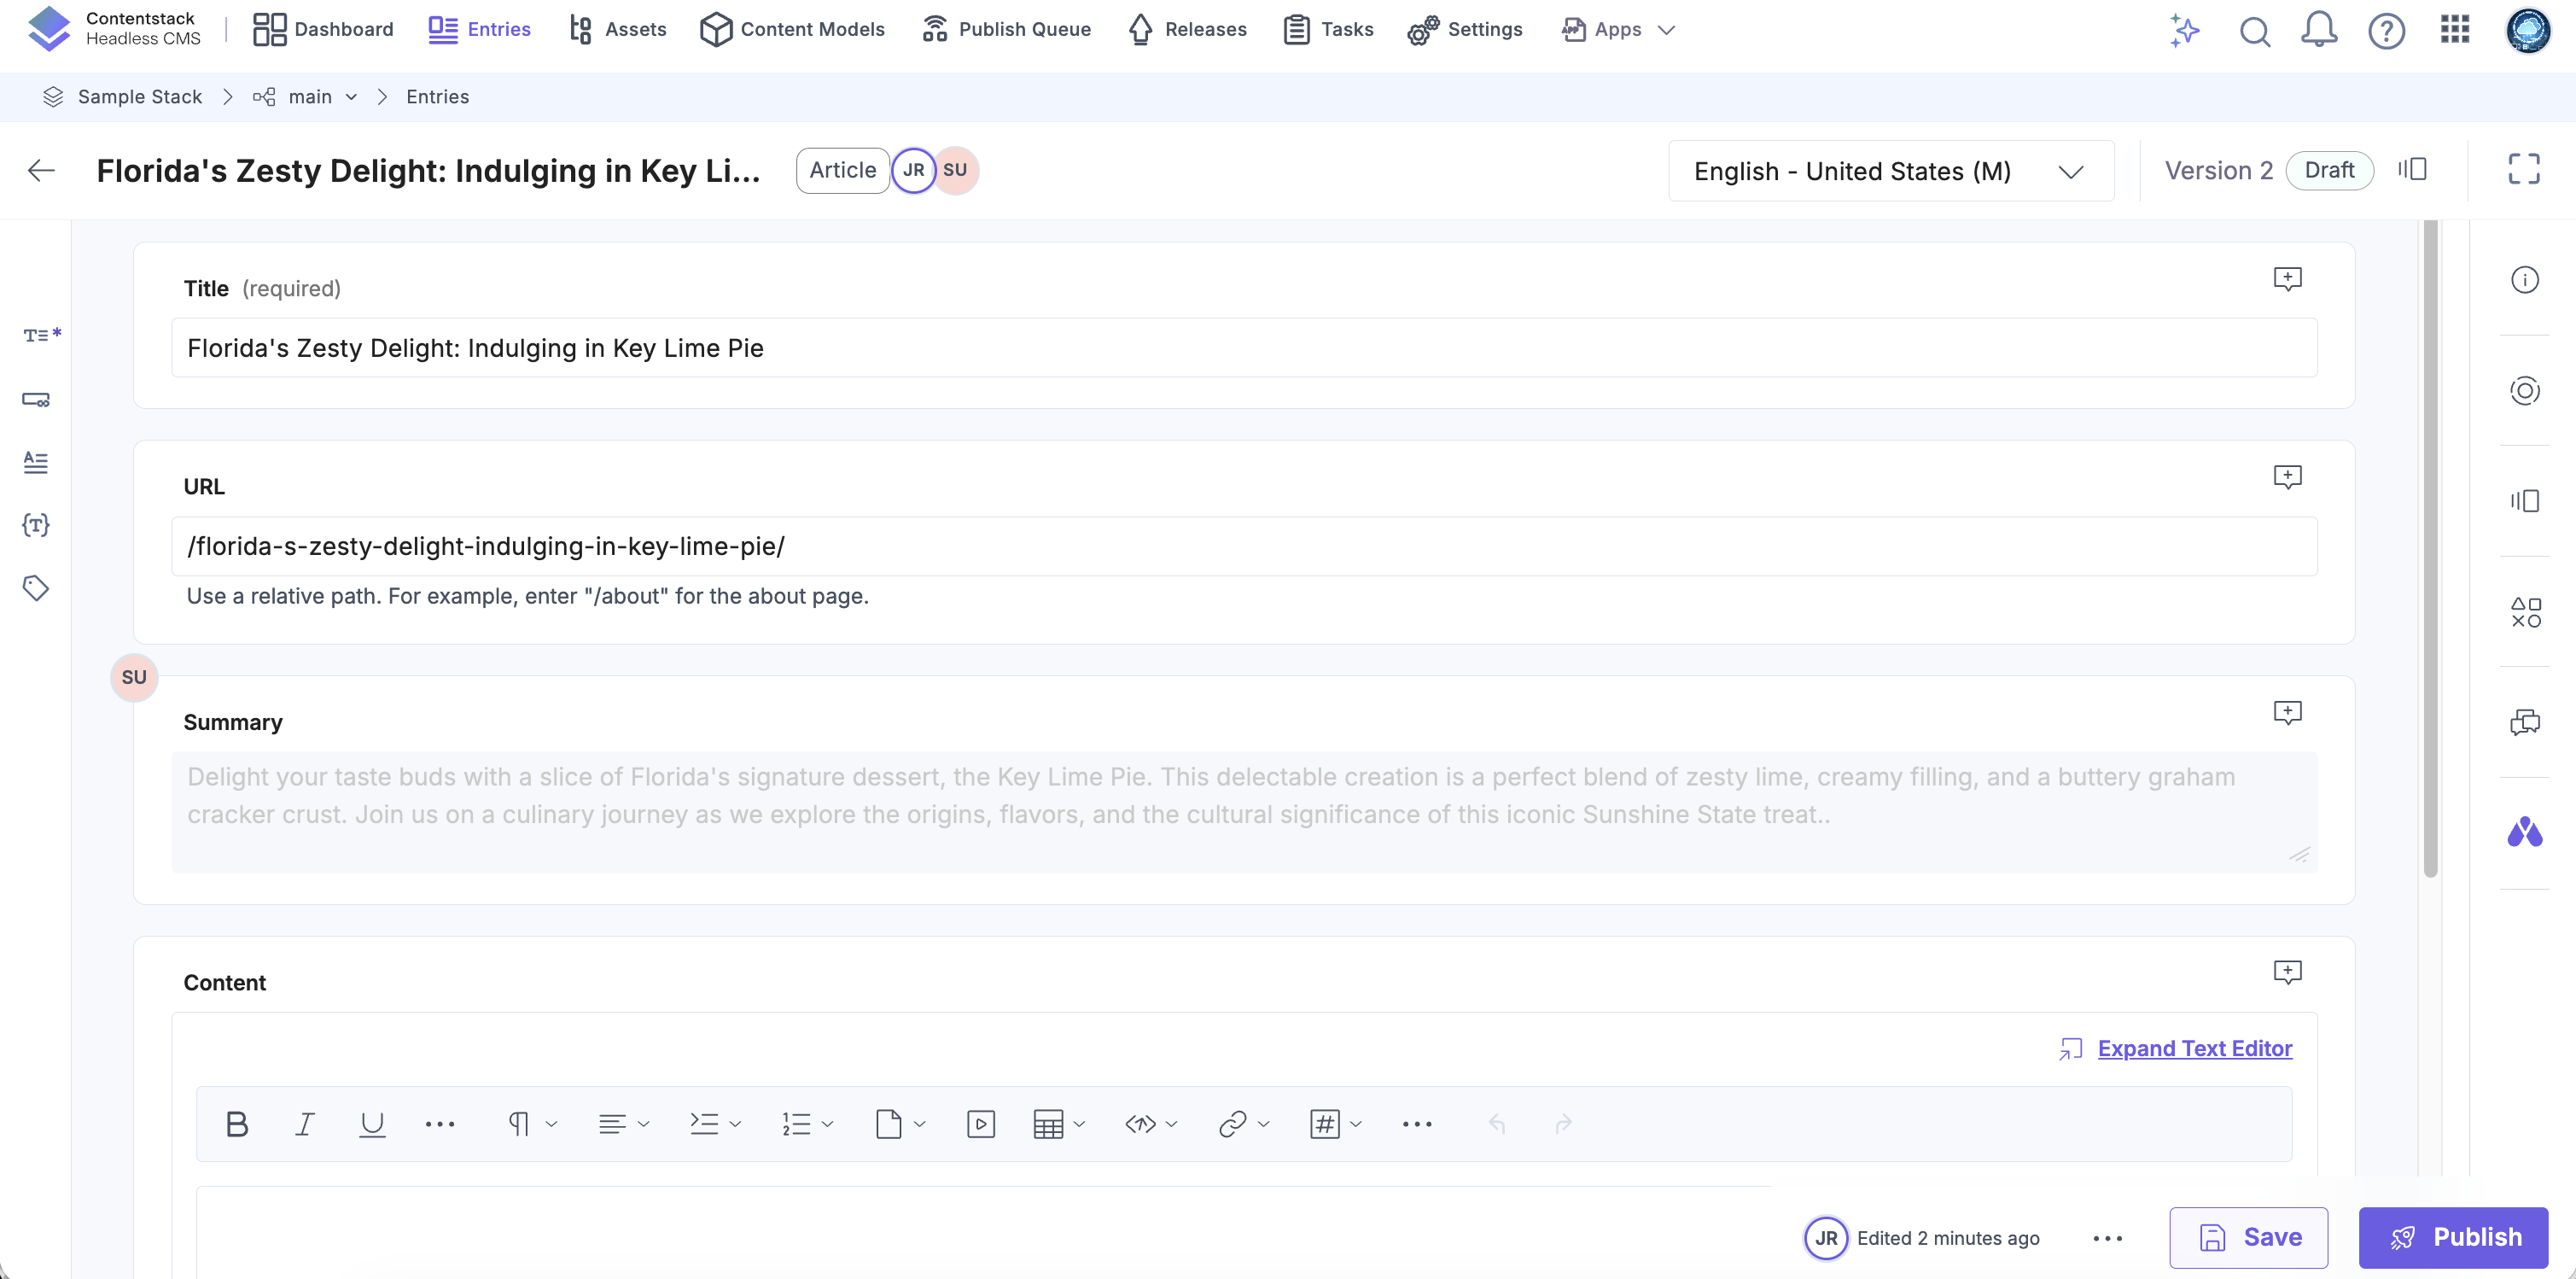Click the AI sparkle assistant icon
This screenshot has height=1279, width=2576.
tap(2184, 30)
